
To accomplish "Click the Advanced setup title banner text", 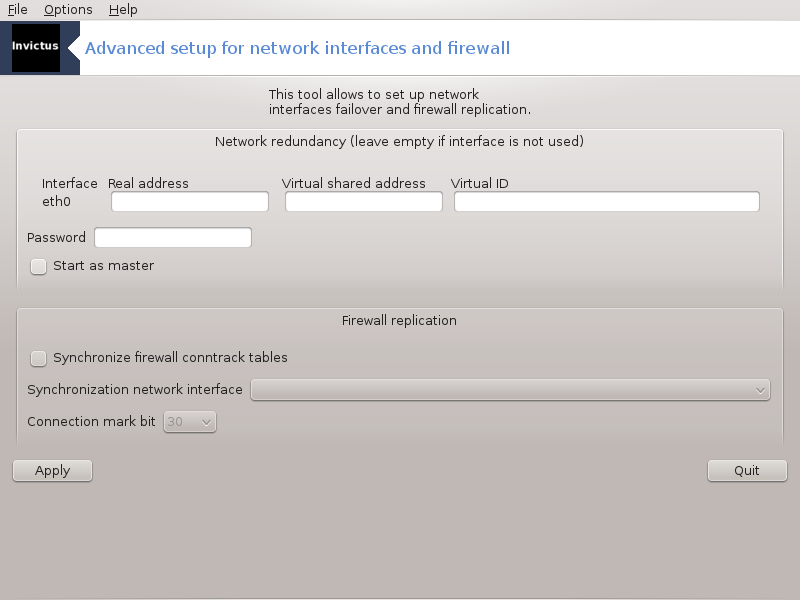I will 298,48.
